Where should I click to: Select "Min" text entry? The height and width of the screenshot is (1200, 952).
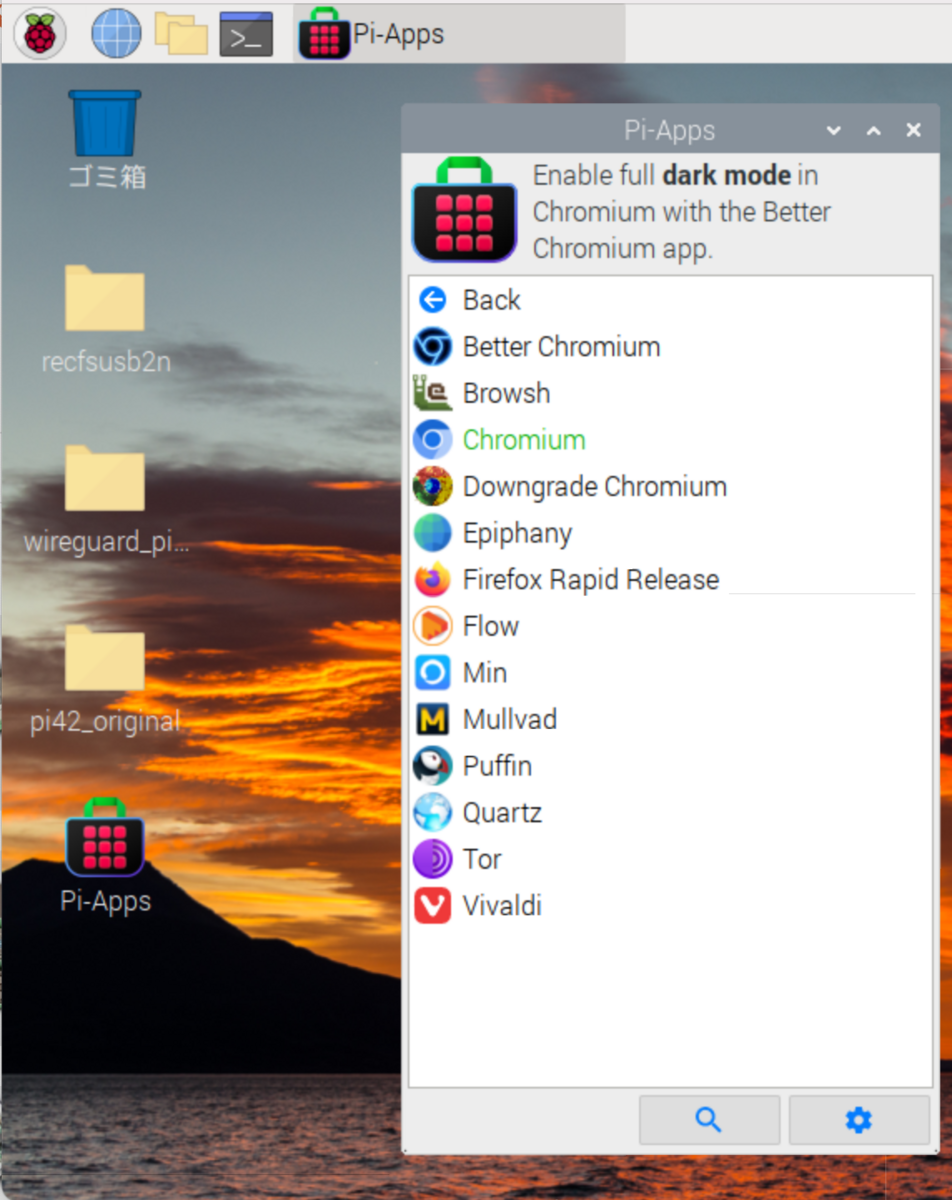coord(485,673)
